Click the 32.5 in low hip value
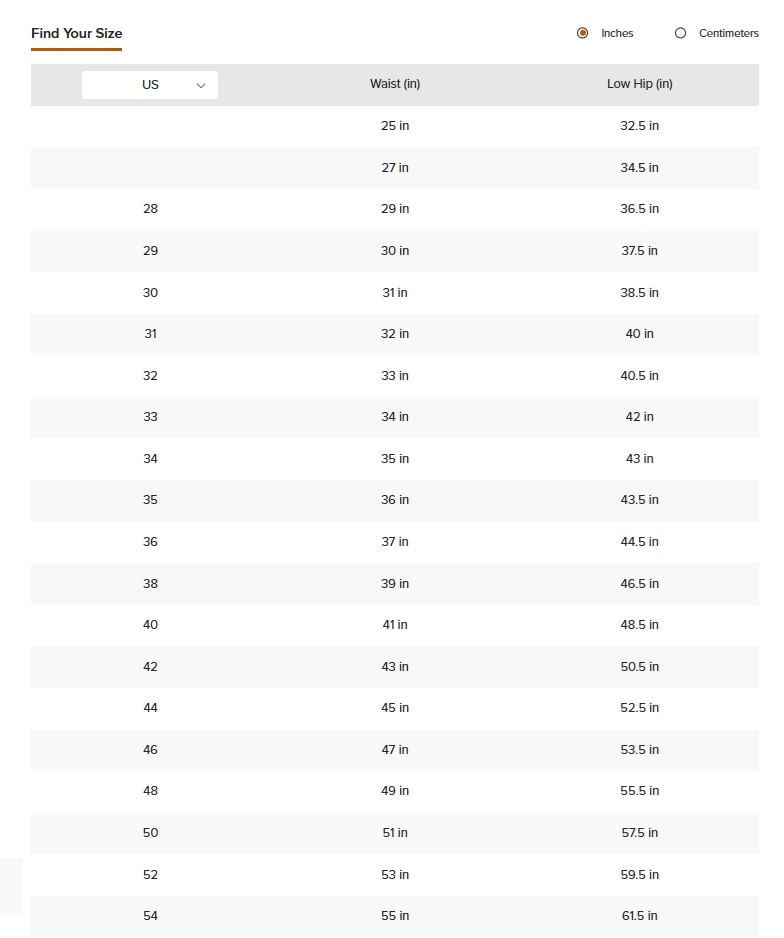The width and height of the screenshot is (784, 938). tap(639, 126)
